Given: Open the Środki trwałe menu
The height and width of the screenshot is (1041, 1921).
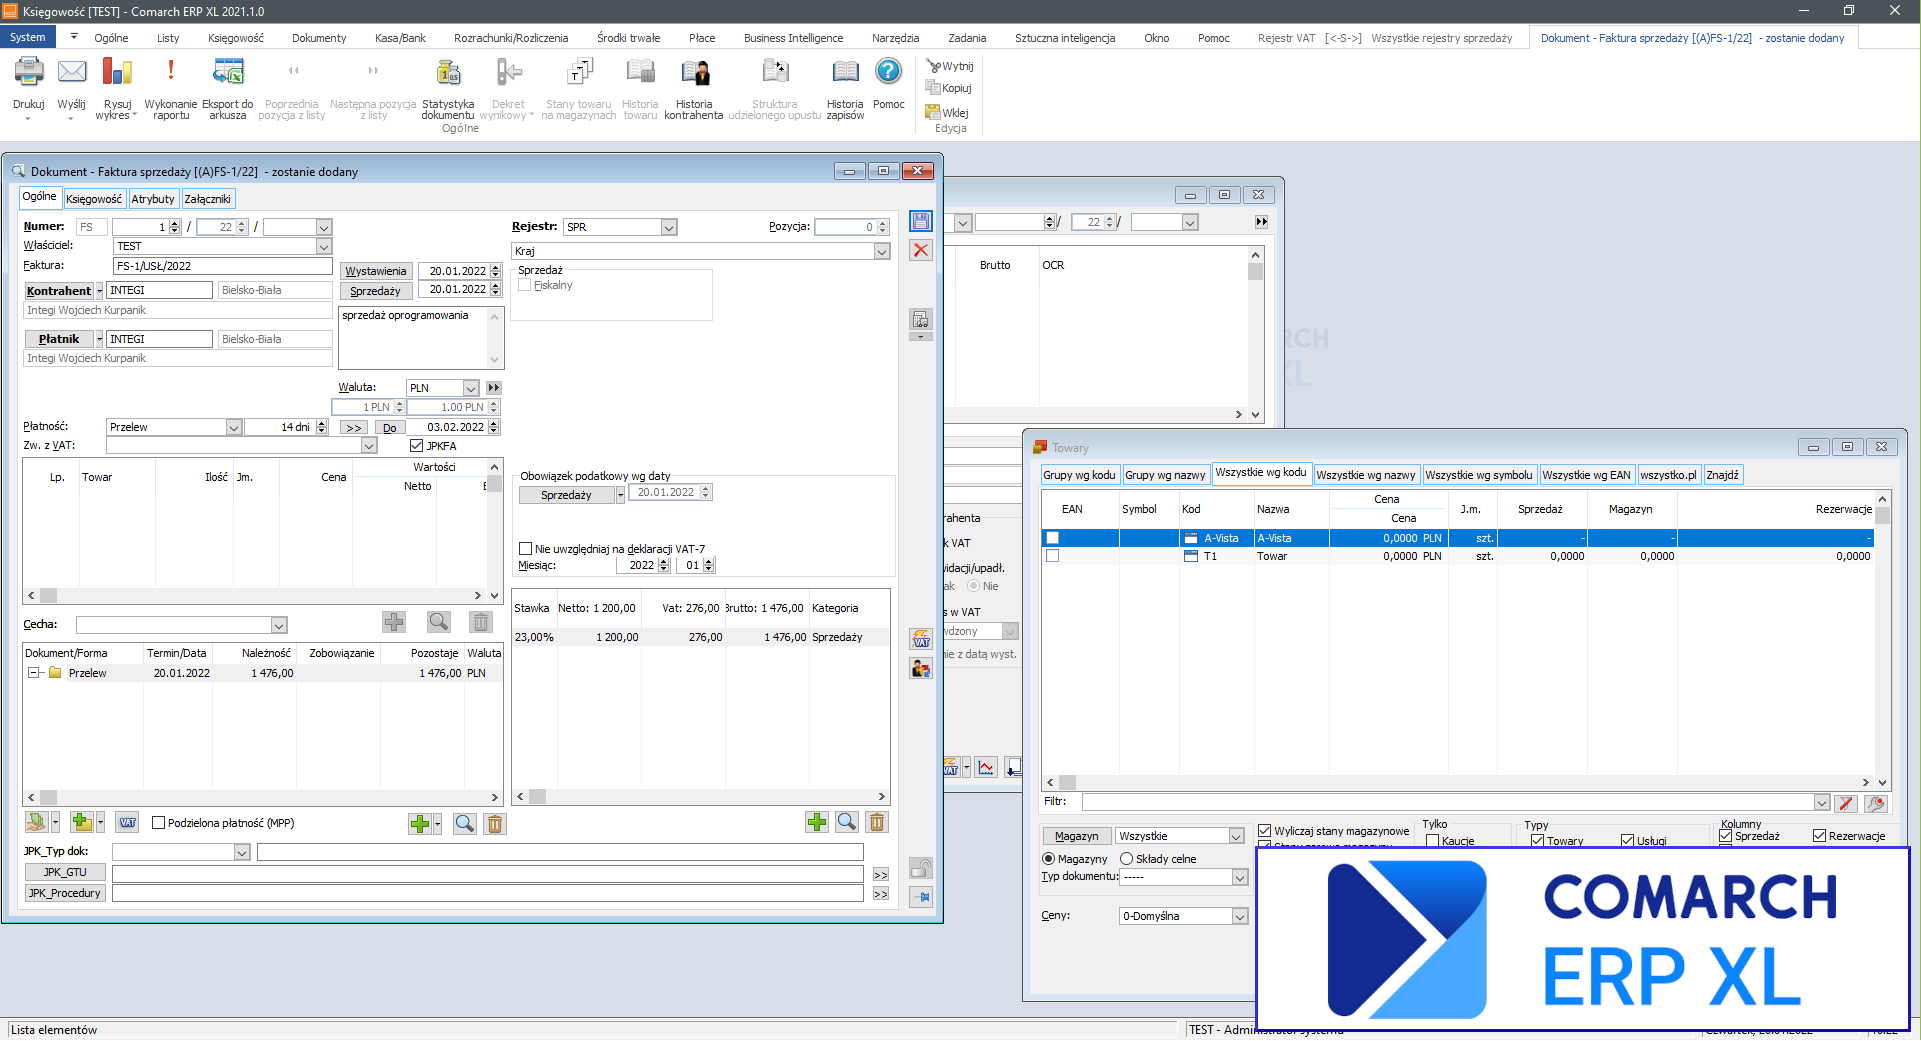Looking at the screenshot, I should [629, 38].
